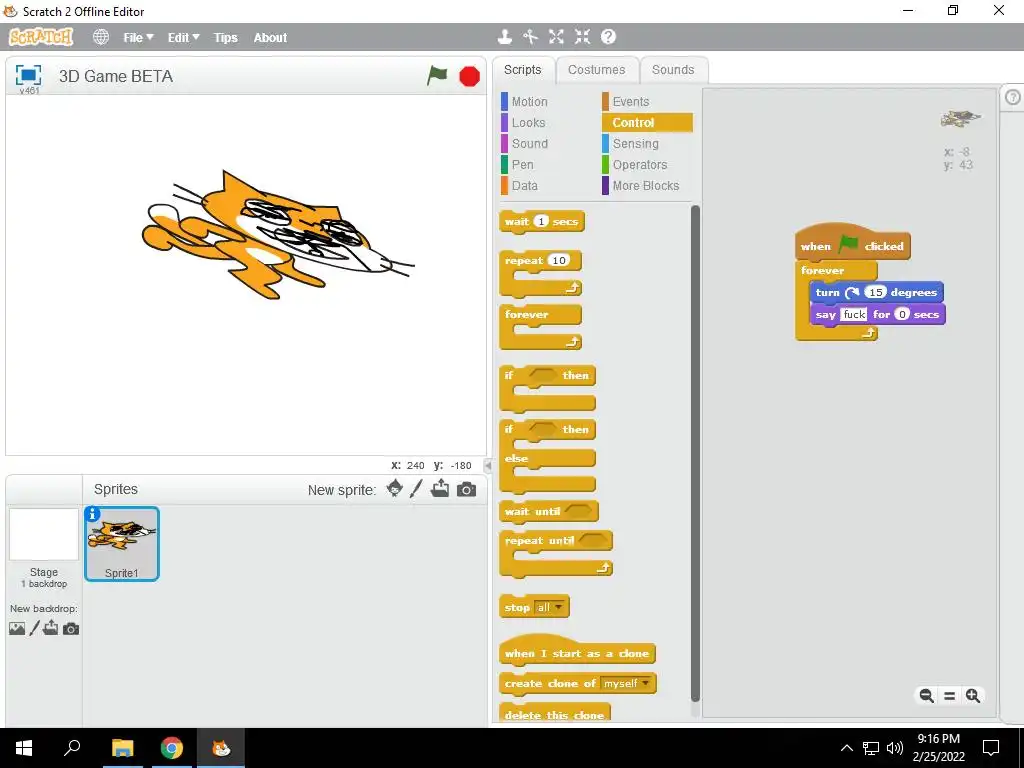Viewport: 1024px width, 768px height.
Task: Click the block palette vertical scrollbar
Action: pyautogui.click(x=695, y=454)
